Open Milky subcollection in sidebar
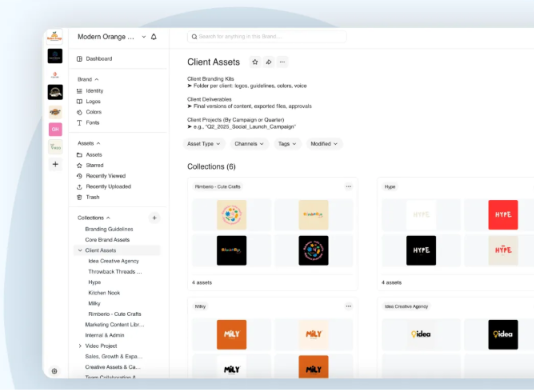The image size is (534, 390). pos(94,303)
